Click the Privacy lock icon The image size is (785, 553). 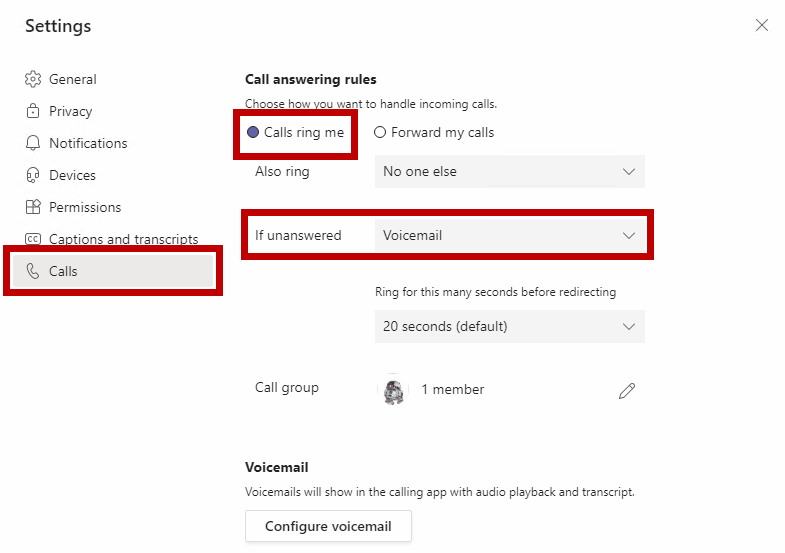point(33,111)
